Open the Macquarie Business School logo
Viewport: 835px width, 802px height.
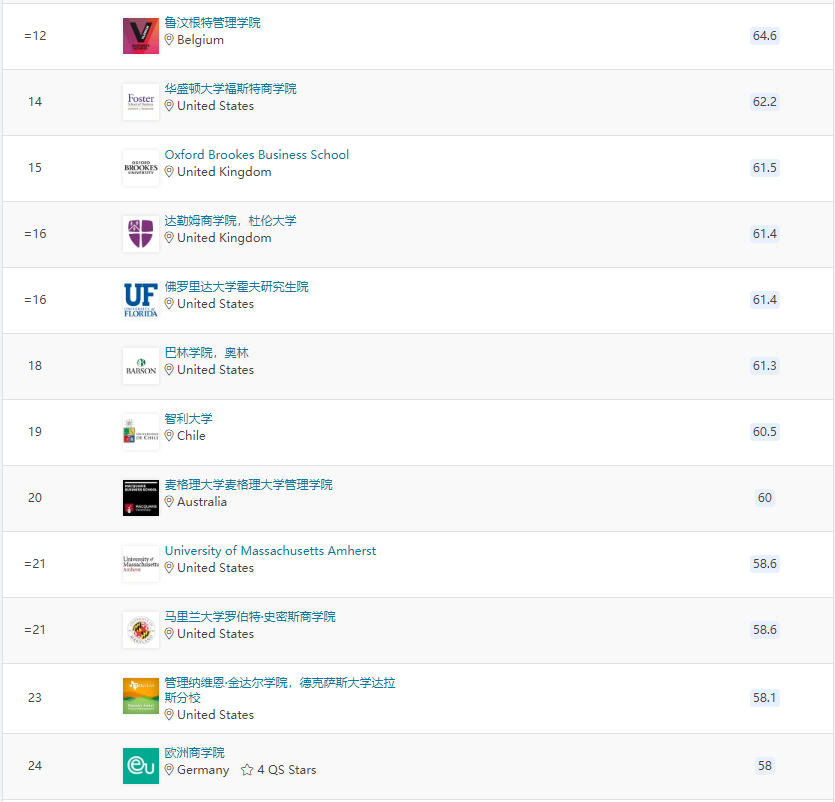[141, 498]
